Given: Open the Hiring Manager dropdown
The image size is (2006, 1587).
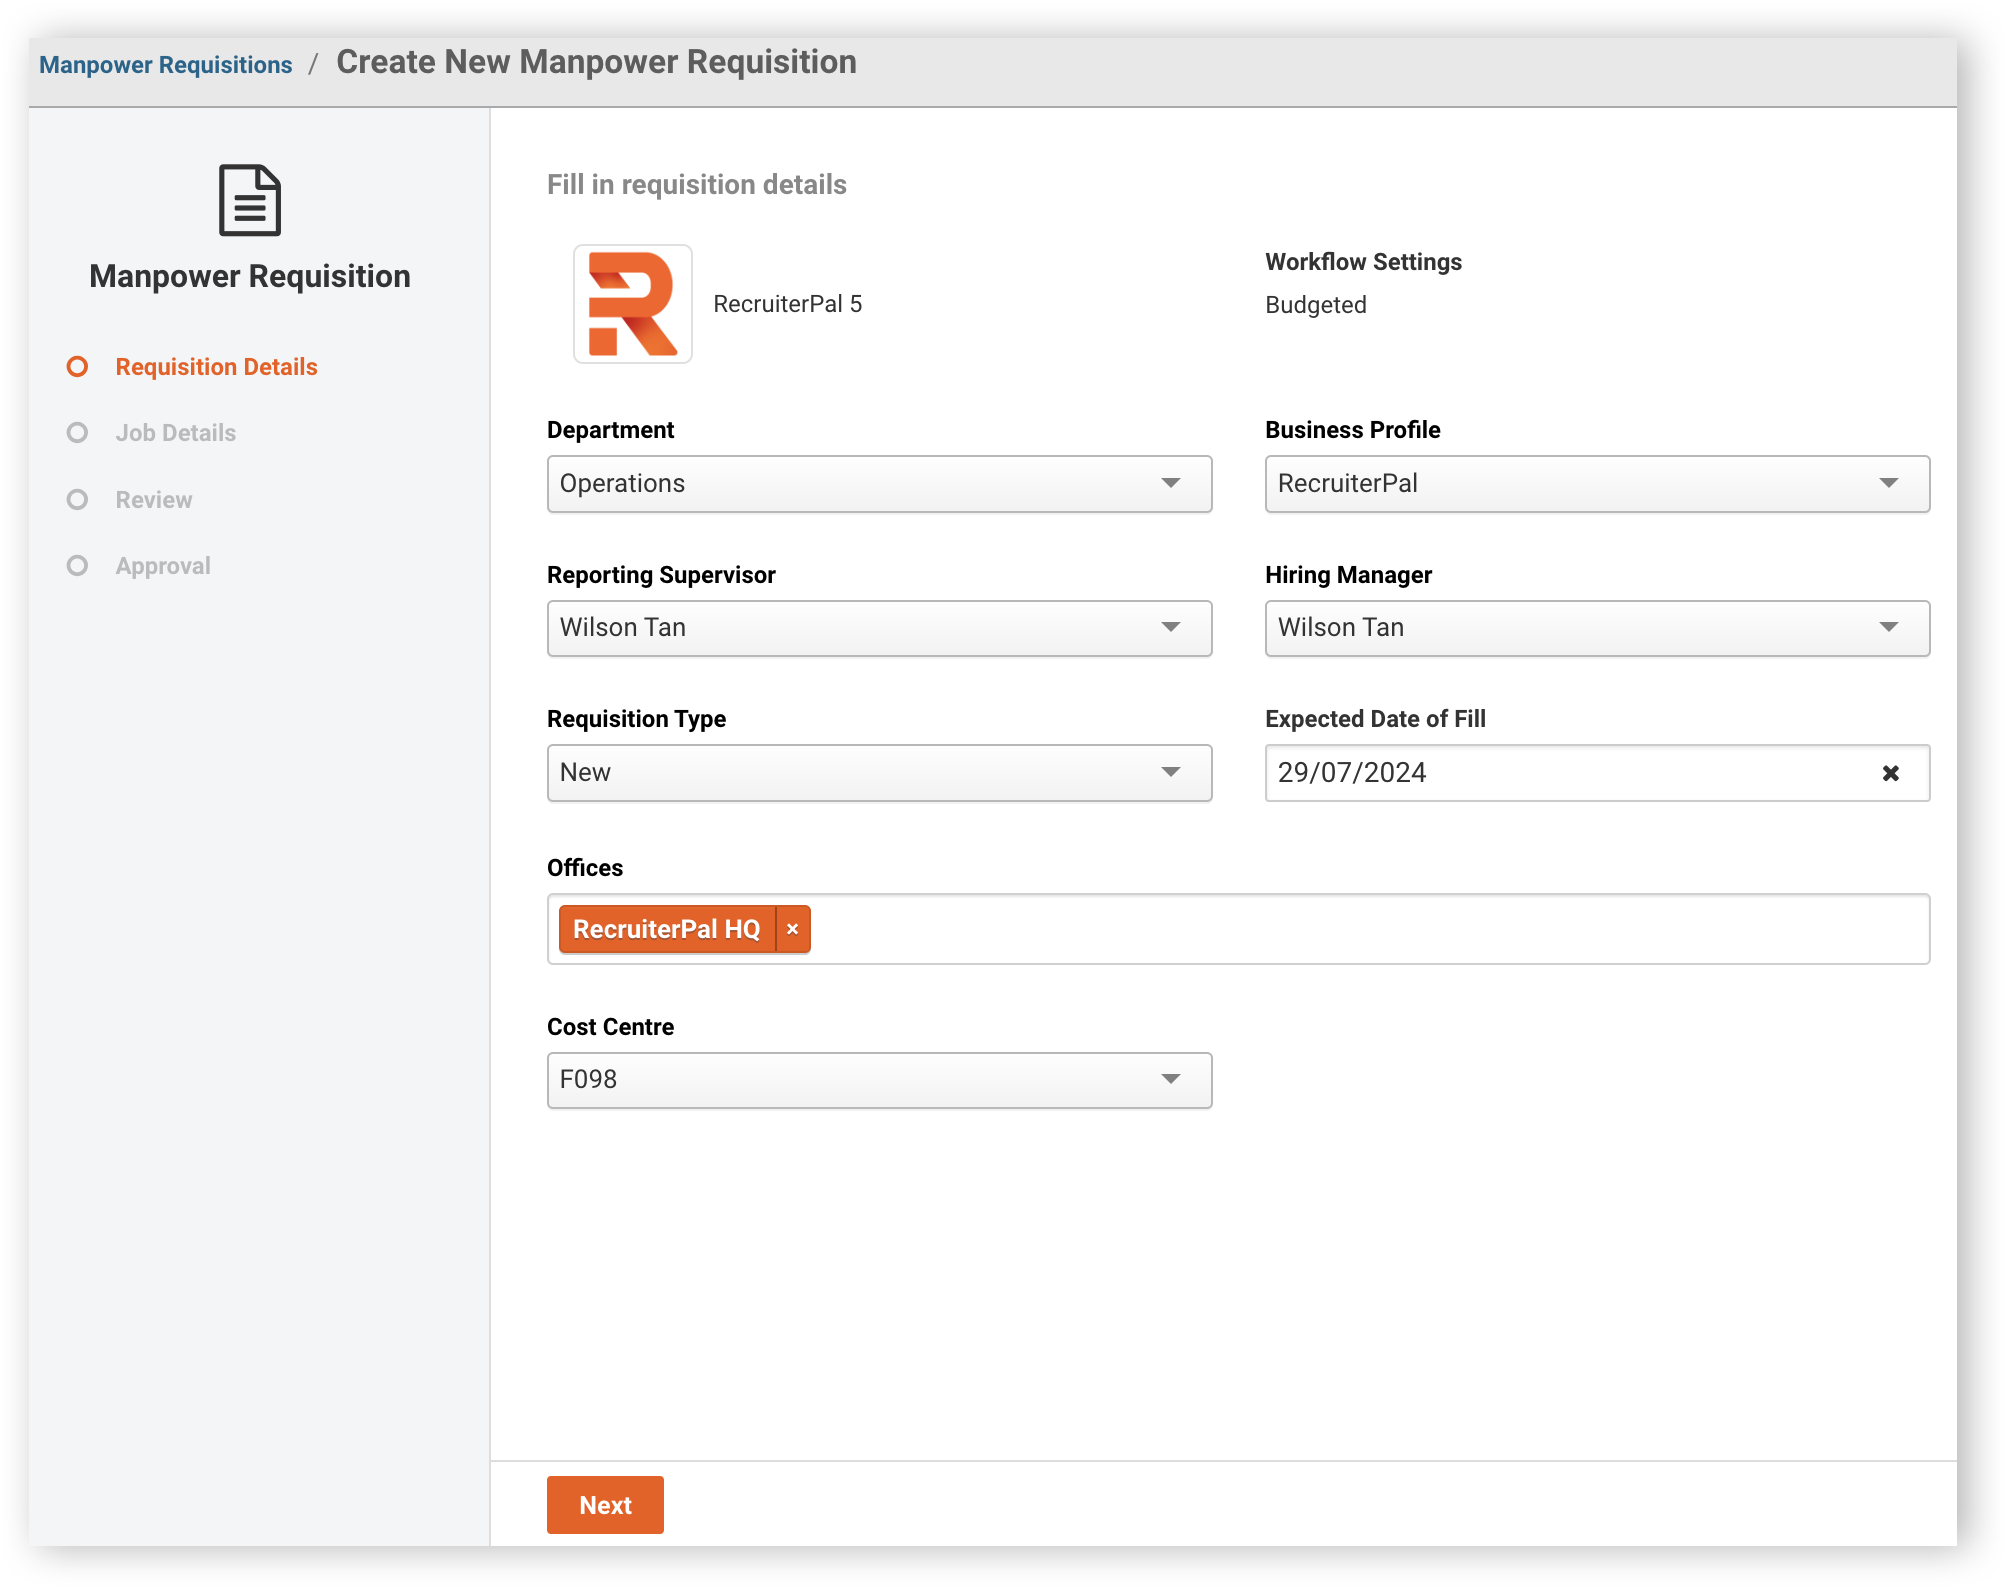Looking at the screenshot, I should point(1597,628).
